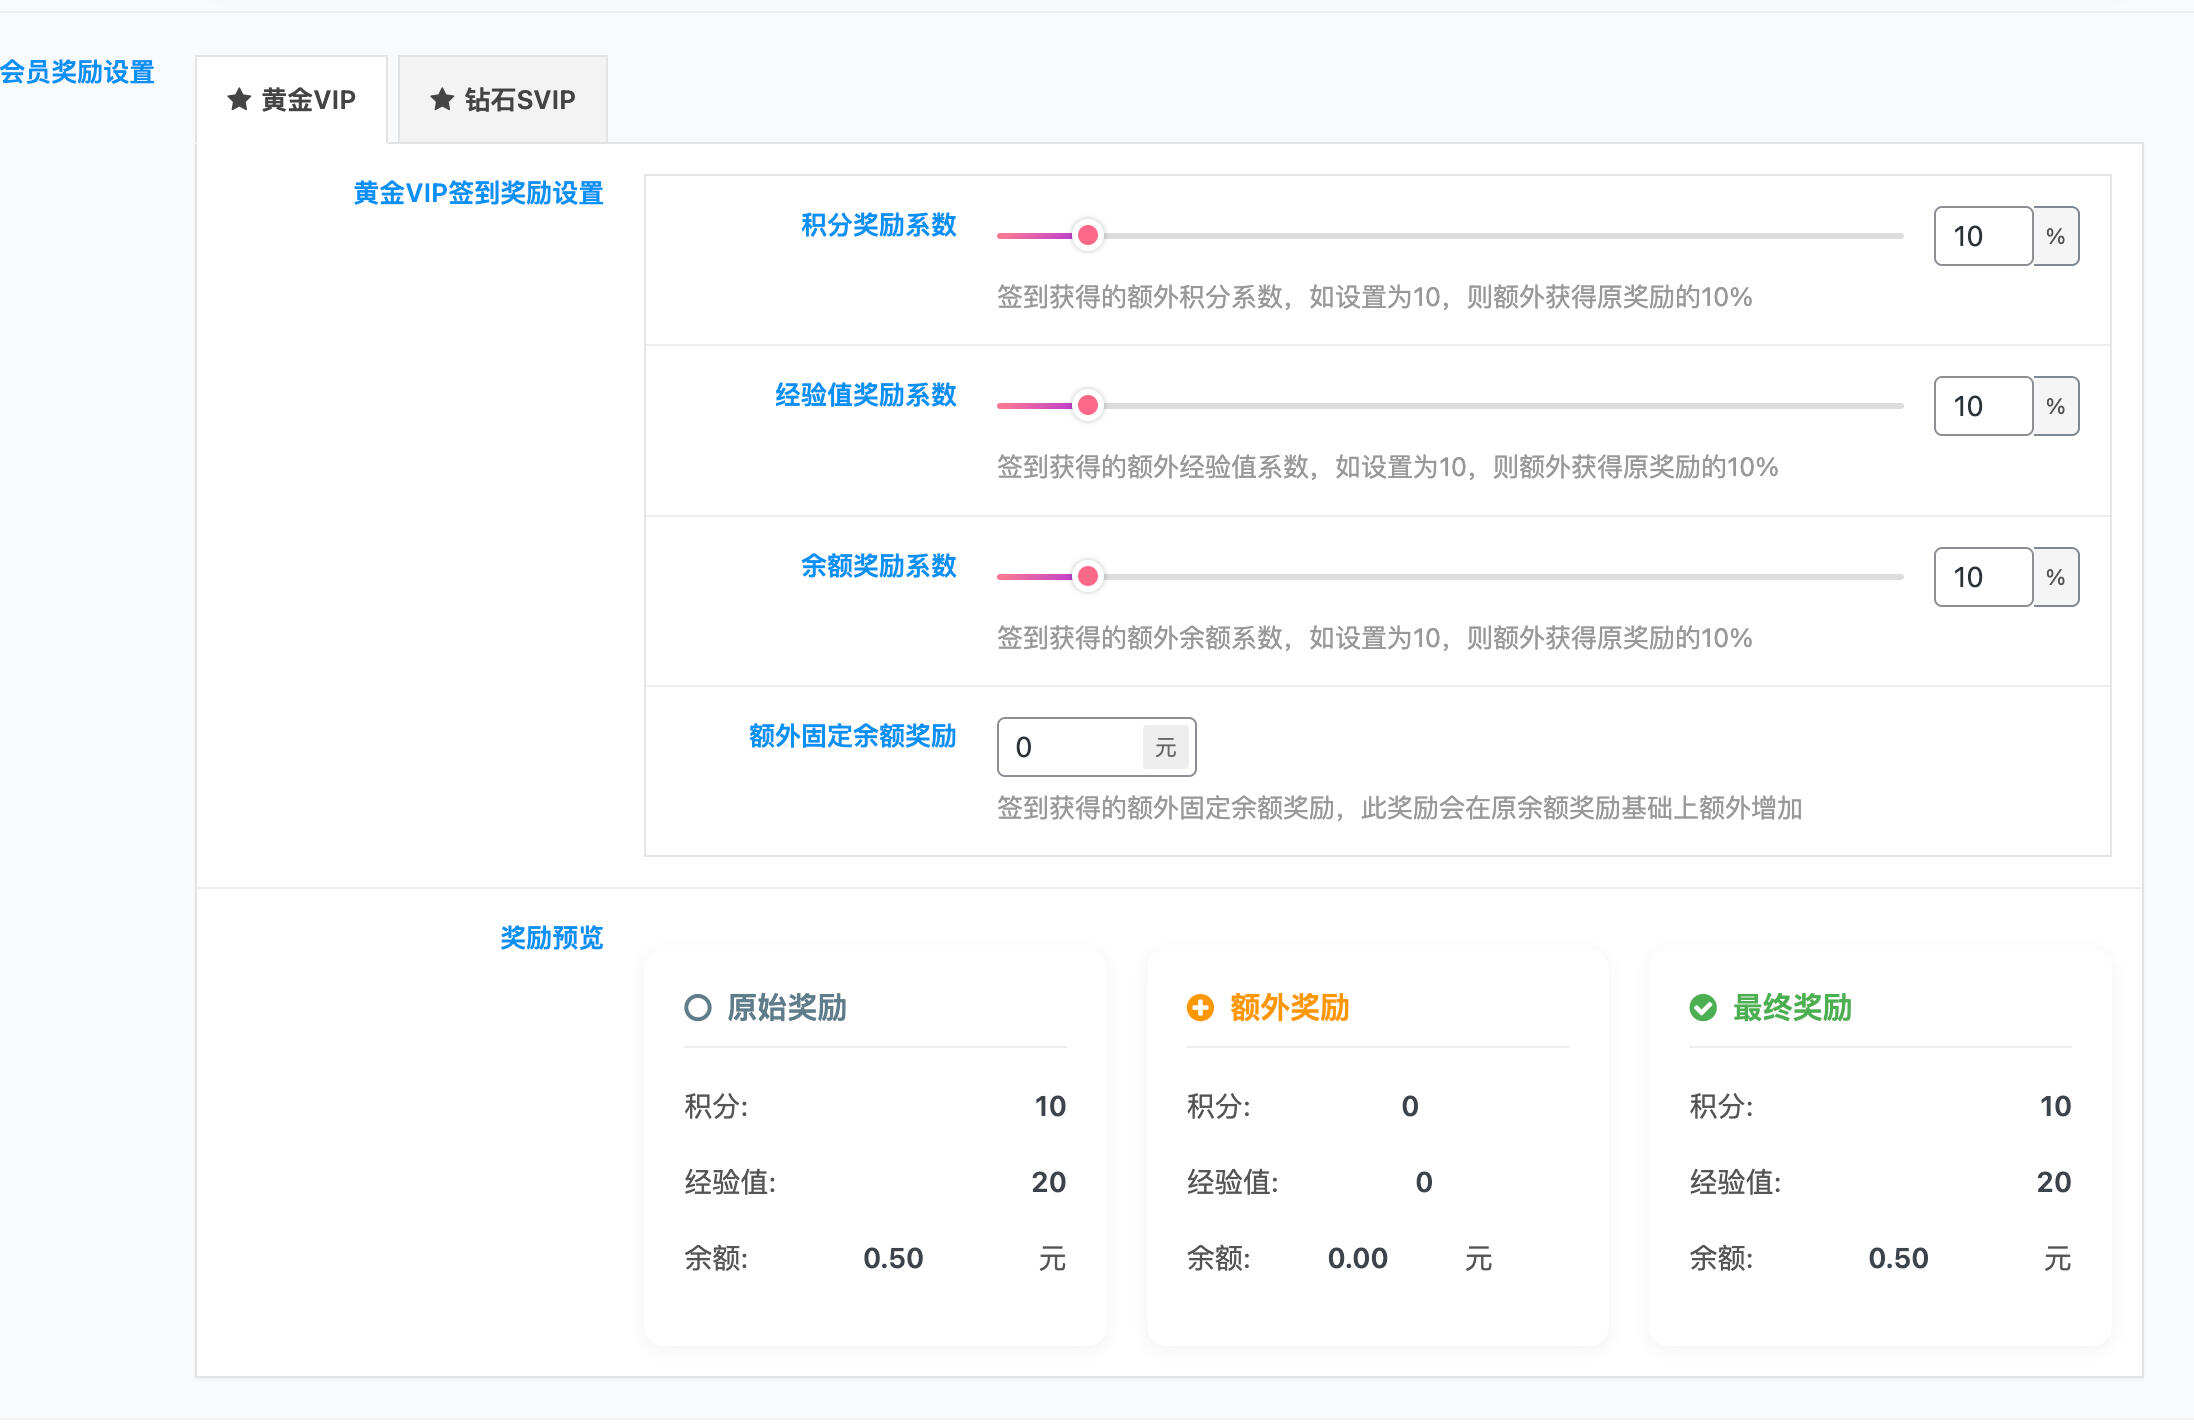2194x1424 pixels.
Task: Click the 经验值奖励系数 percentage input
Action: (1982, 406)
